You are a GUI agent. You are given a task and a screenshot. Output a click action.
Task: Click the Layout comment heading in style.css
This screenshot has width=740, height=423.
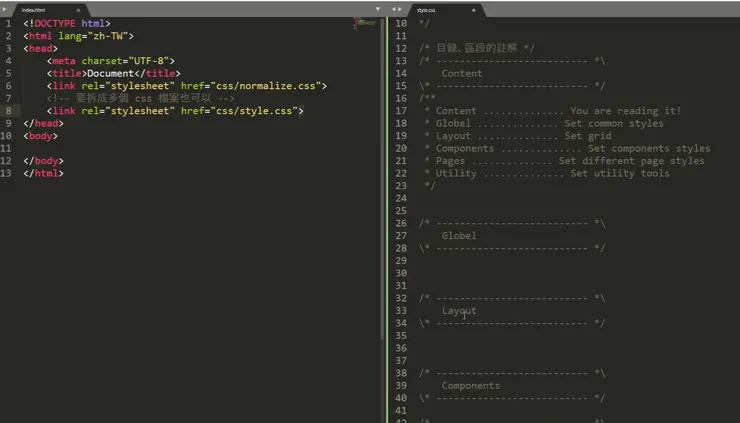[x=458, y=311]
